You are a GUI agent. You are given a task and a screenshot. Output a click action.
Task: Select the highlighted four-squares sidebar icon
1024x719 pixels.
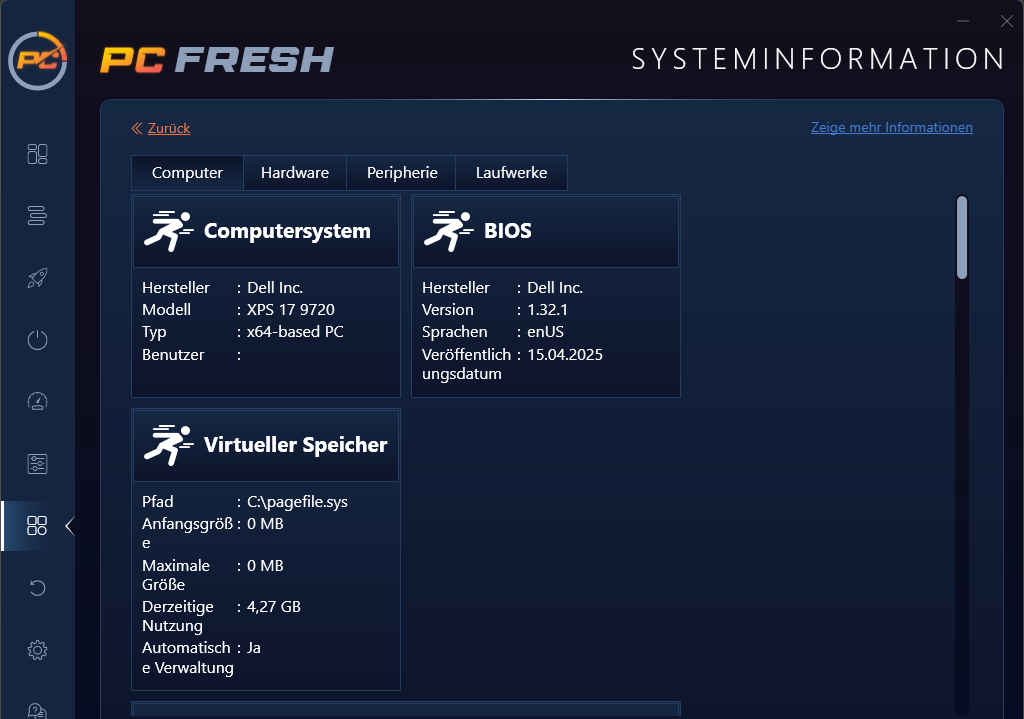37,526
